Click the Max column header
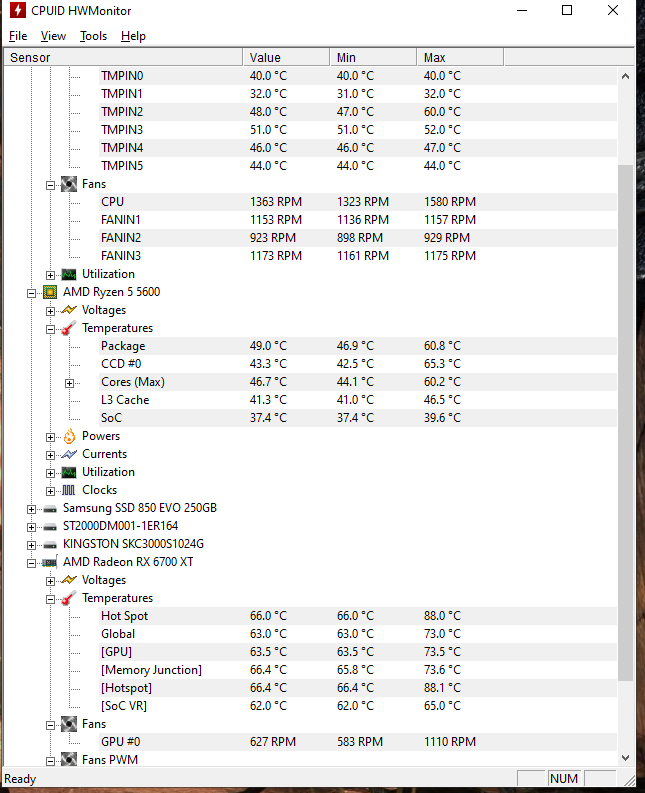The height and width of the screenshot is (793, 645). [460, 58]
